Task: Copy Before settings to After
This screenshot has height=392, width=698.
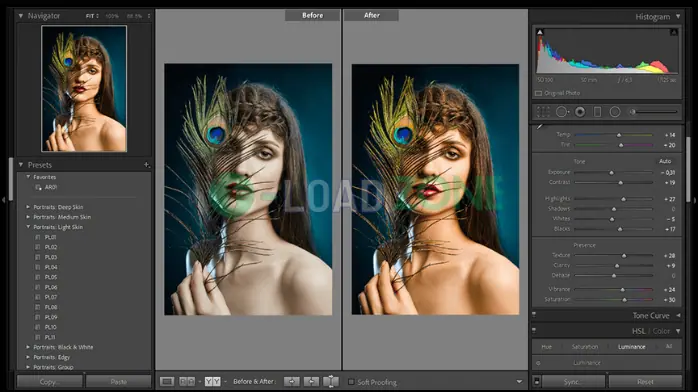Action: pyautogui.click(x=292, y=381)
